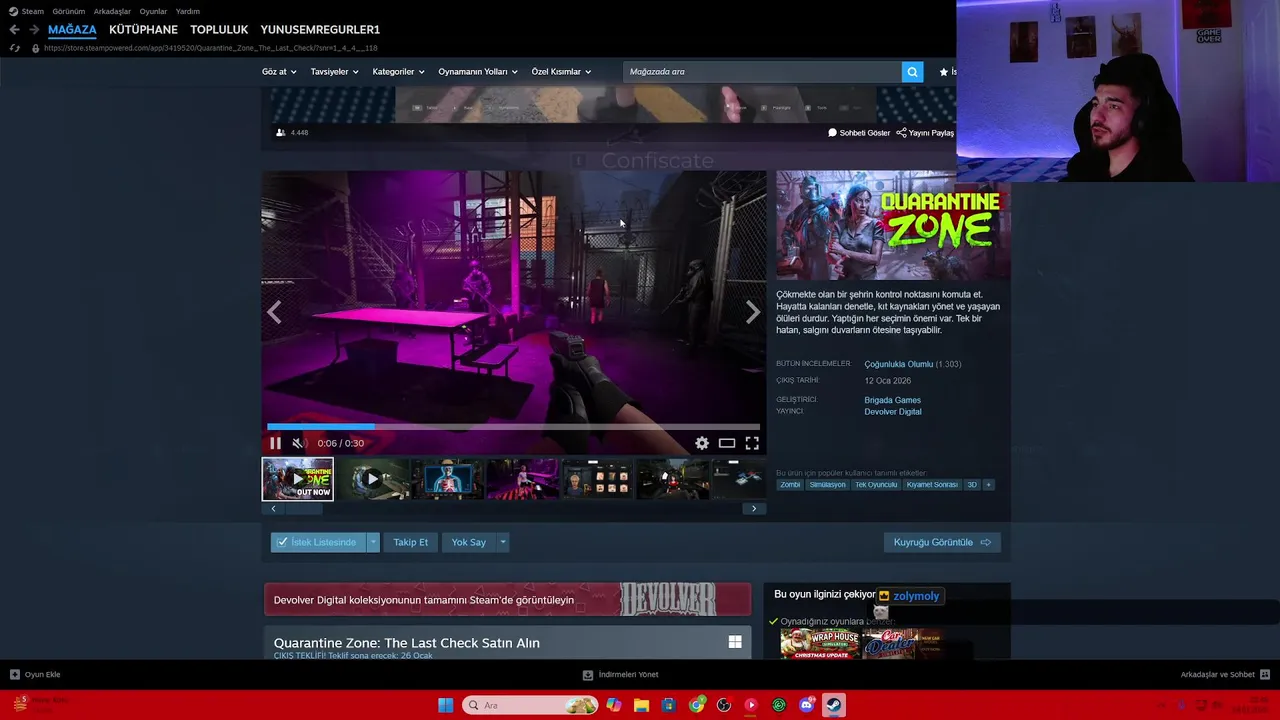The image size is (1280, 720).
Task: Add a tag with plus button
Action: click(x=988, y=485)
